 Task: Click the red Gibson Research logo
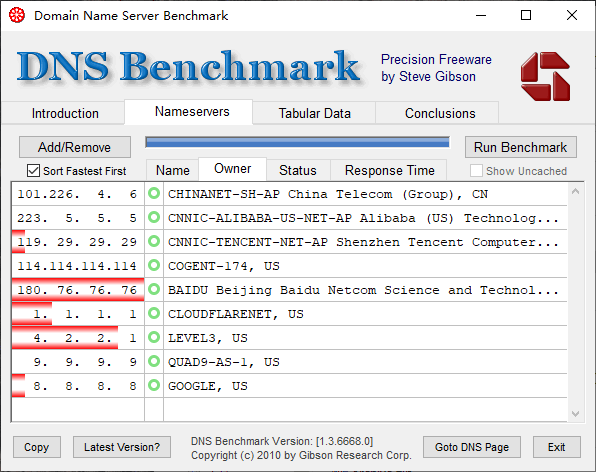point(545,76)
